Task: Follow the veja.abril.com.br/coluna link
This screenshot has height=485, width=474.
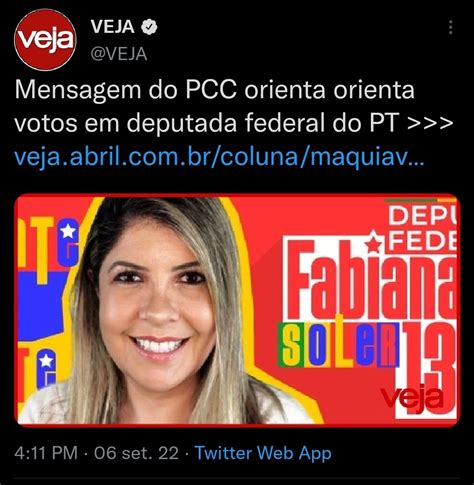Action: 219,157
